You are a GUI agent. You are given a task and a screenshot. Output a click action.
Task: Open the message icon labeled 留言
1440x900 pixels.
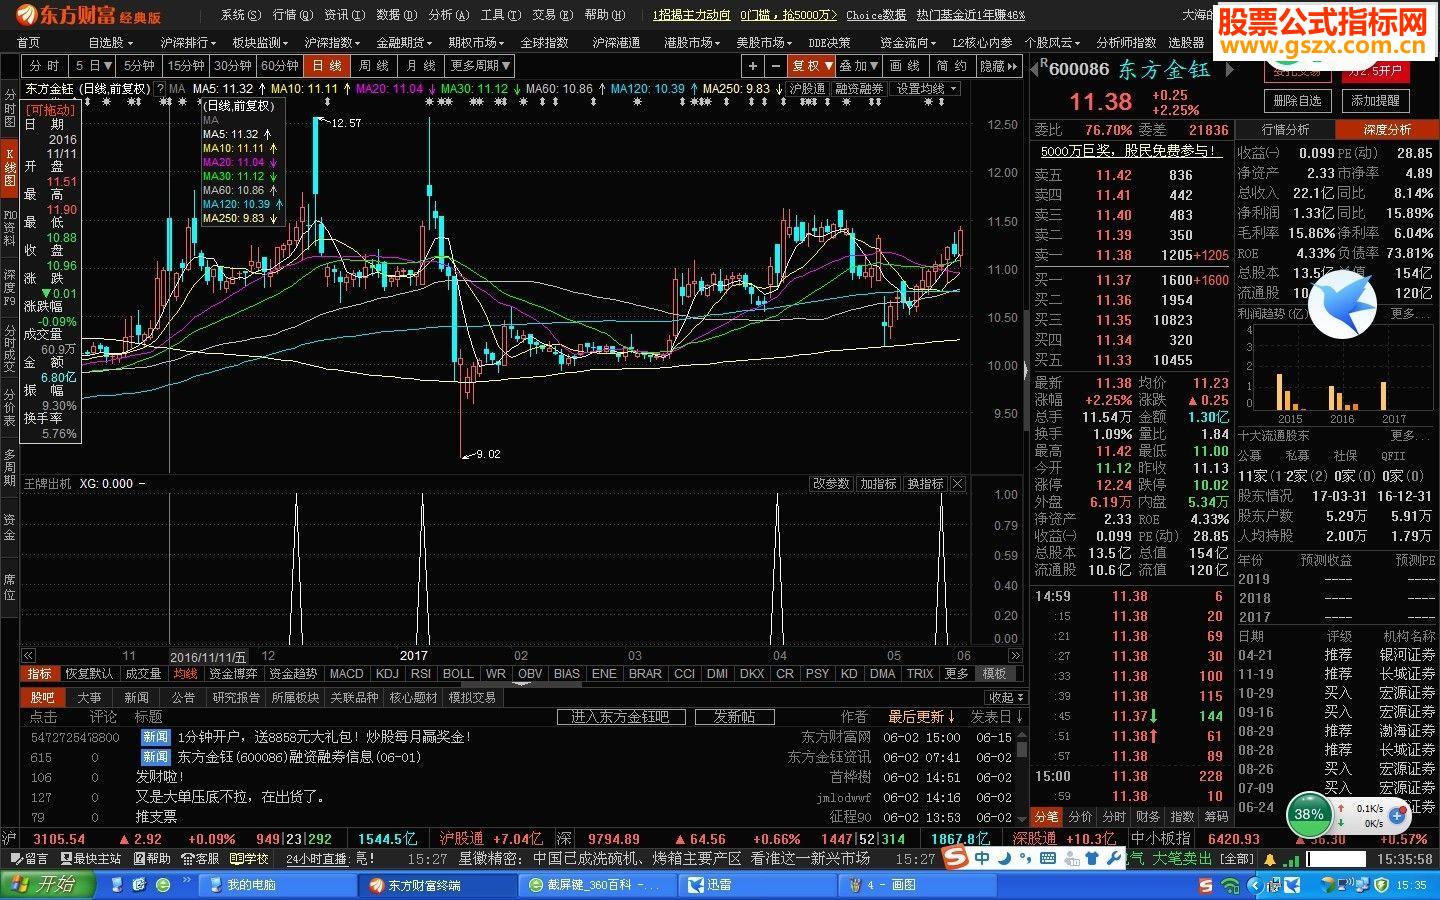click(x=28, y=858)
